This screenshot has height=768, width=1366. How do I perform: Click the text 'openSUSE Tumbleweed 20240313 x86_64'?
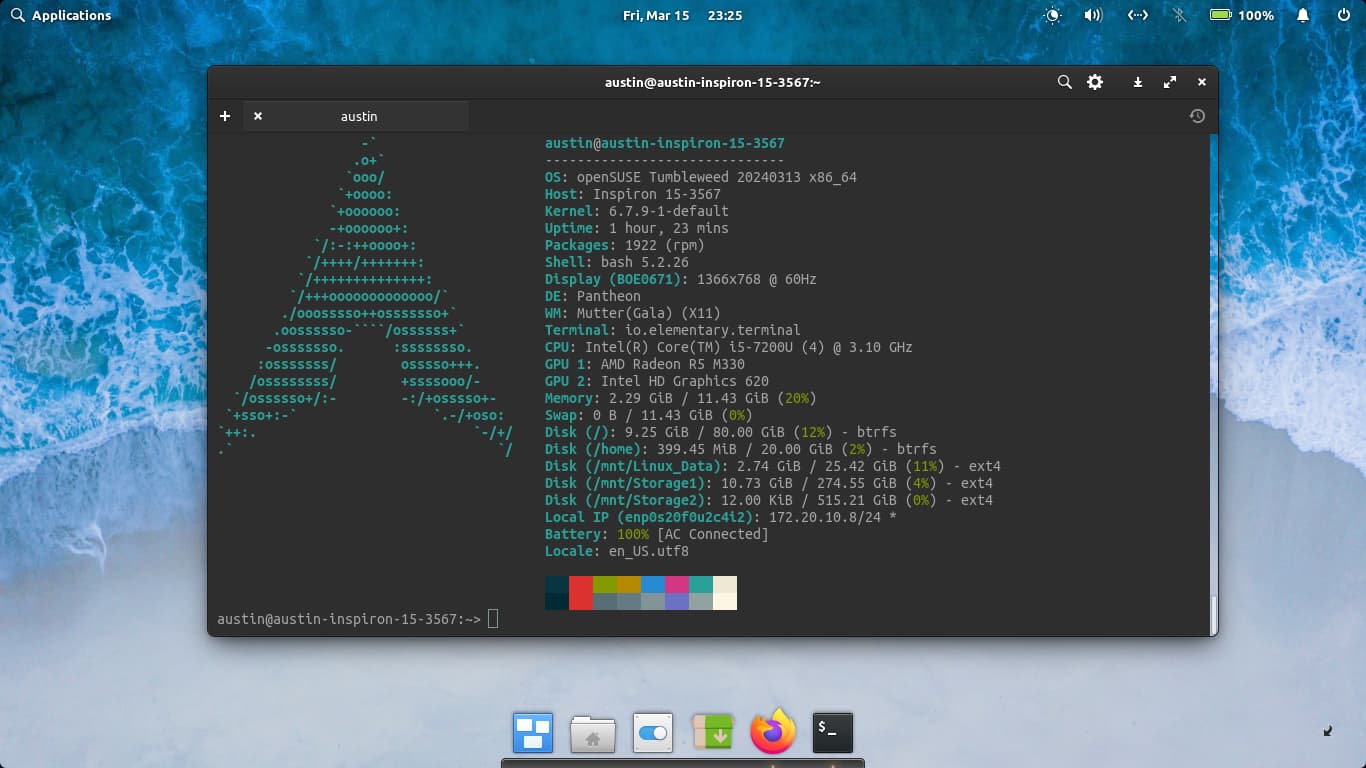pos(717,177)
